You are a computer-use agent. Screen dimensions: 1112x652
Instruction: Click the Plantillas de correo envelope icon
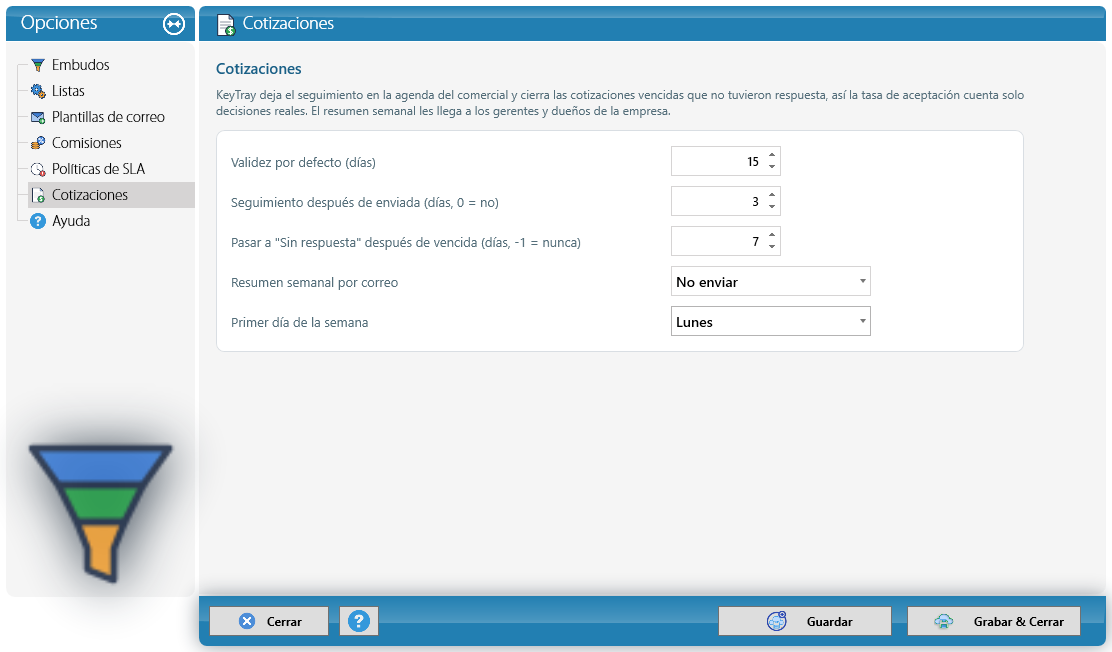pos(38,117)
